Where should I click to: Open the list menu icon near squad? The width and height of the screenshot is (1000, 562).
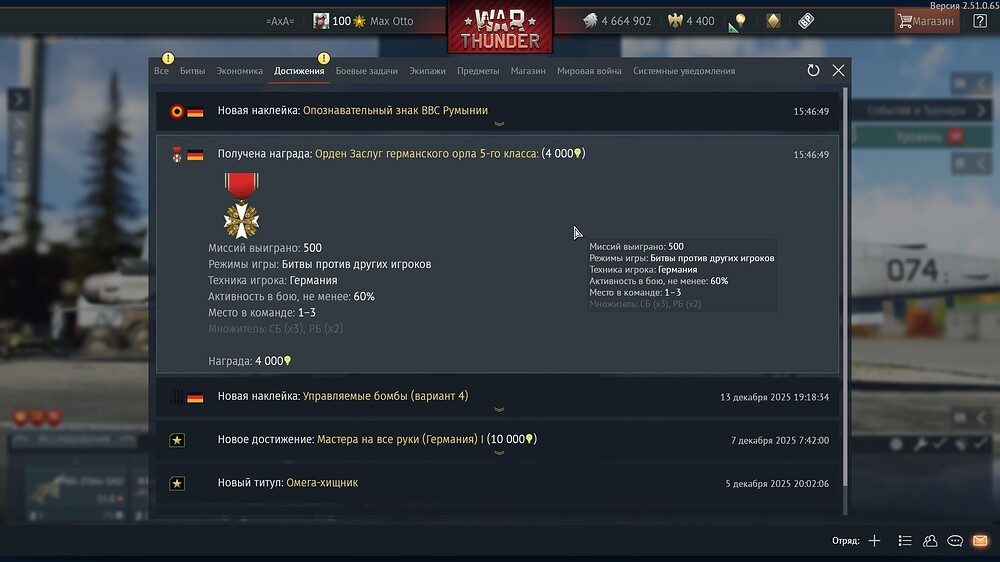tap(904, 541)
